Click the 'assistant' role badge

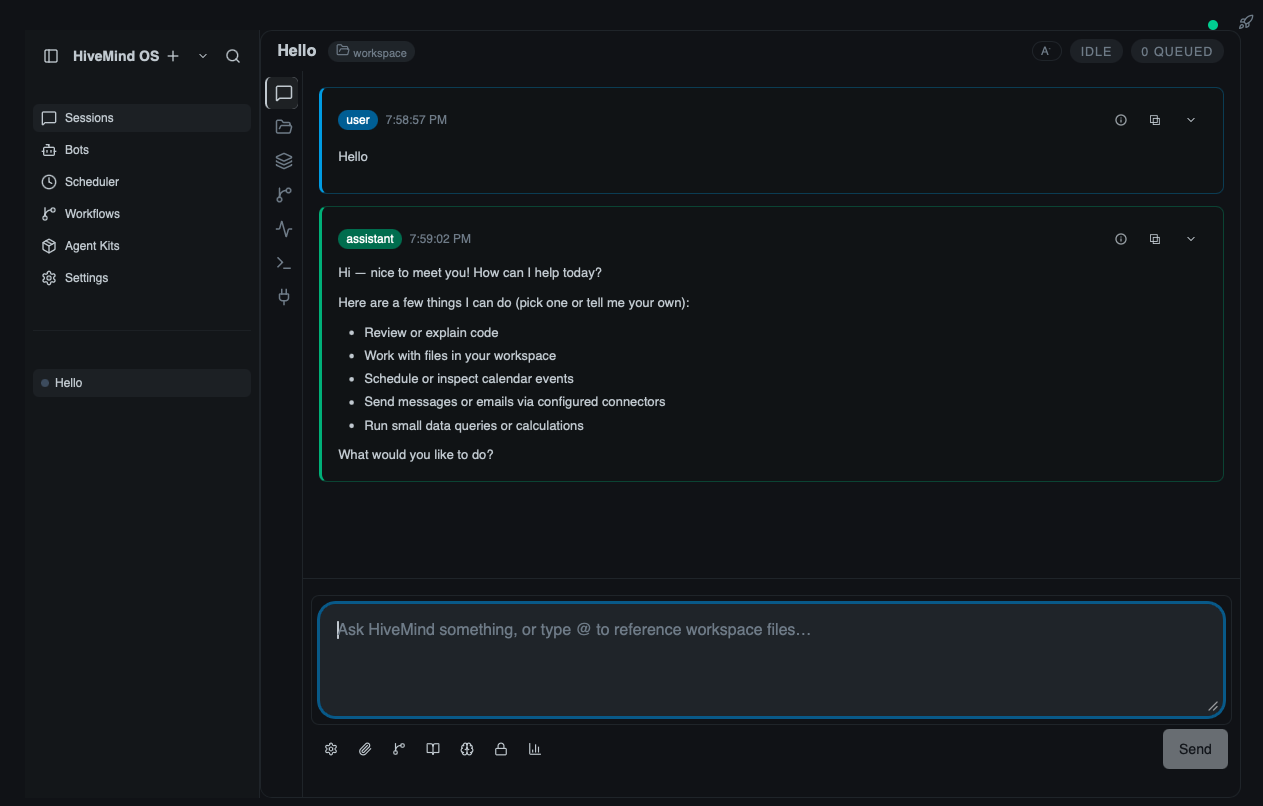pos(370,239)
